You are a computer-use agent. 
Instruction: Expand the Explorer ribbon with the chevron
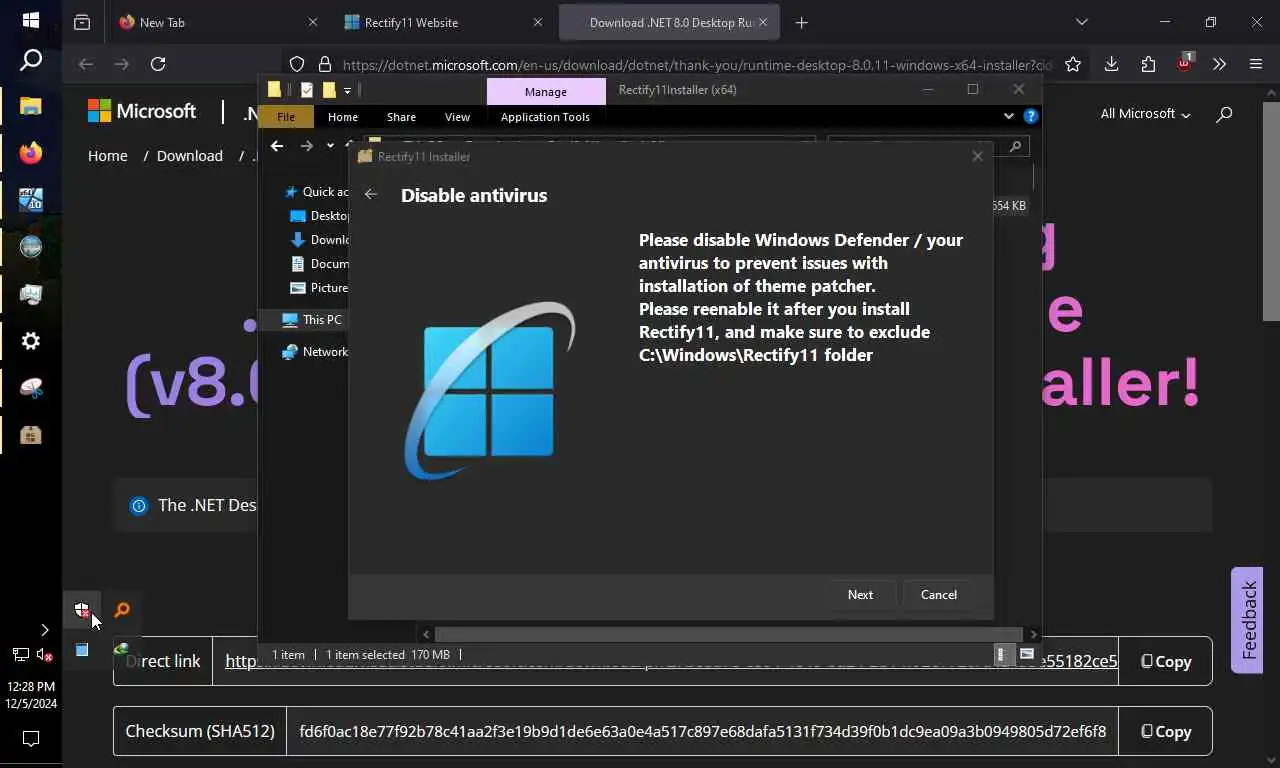[1008, 116]
